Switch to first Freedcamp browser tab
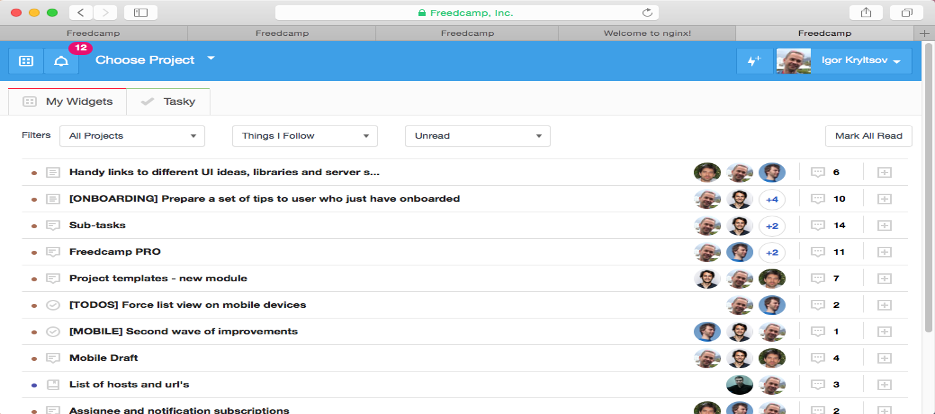The height and width of the screenshot is (414, 935). coord(94,33)
